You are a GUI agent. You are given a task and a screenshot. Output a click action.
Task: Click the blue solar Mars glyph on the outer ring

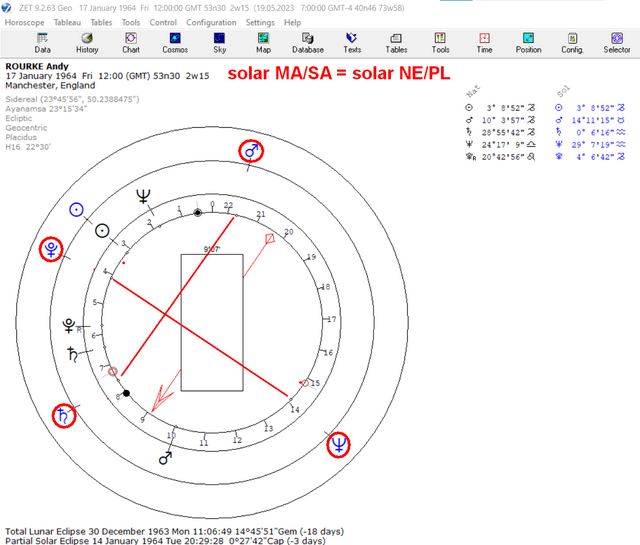pos(251,151)
